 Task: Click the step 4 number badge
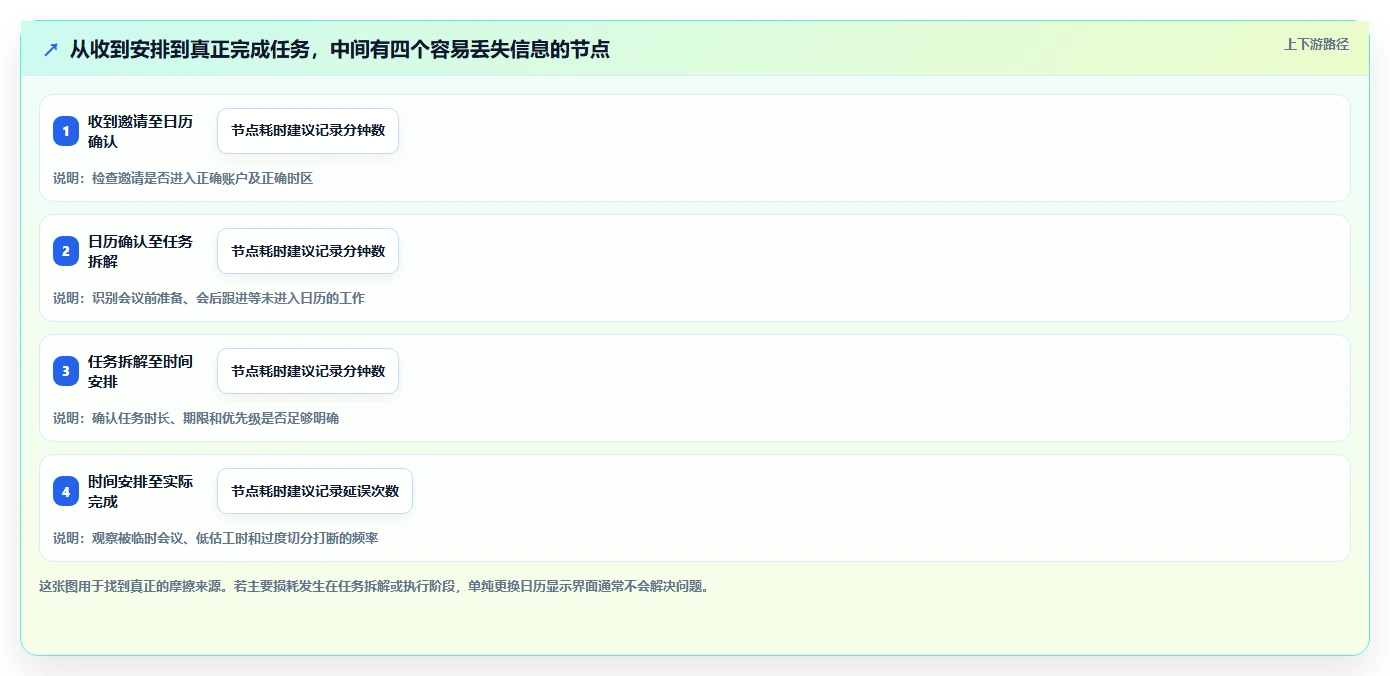(x=66, y=491)
